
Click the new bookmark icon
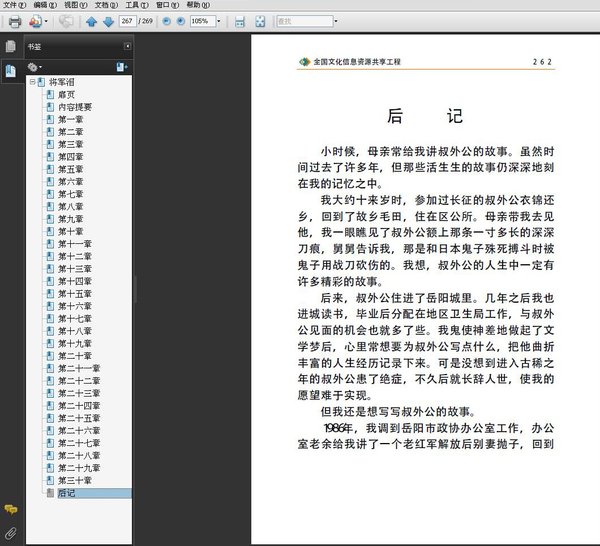coord(122,67)
